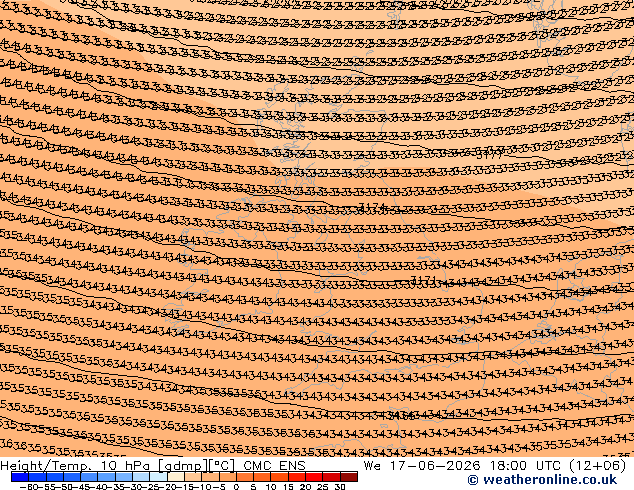The image size is (634, 490).
Task: Click the orange swatch right of 0 label
Action: click(245, 477)
